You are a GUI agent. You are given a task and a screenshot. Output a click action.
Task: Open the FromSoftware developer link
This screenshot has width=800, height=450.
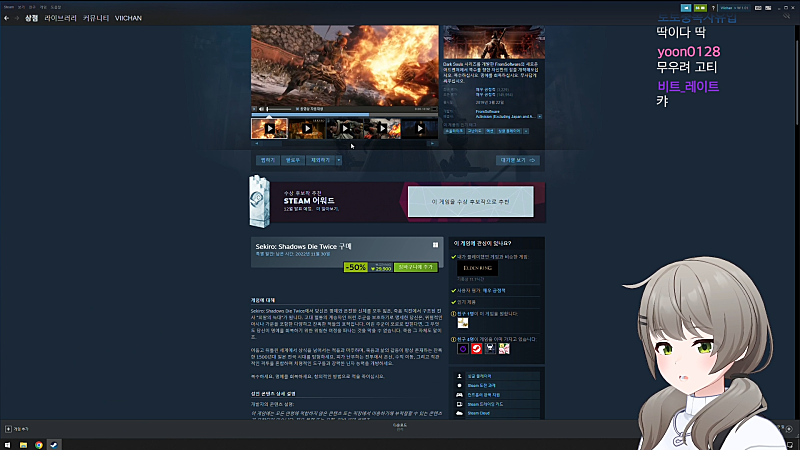tap(488, 111)
